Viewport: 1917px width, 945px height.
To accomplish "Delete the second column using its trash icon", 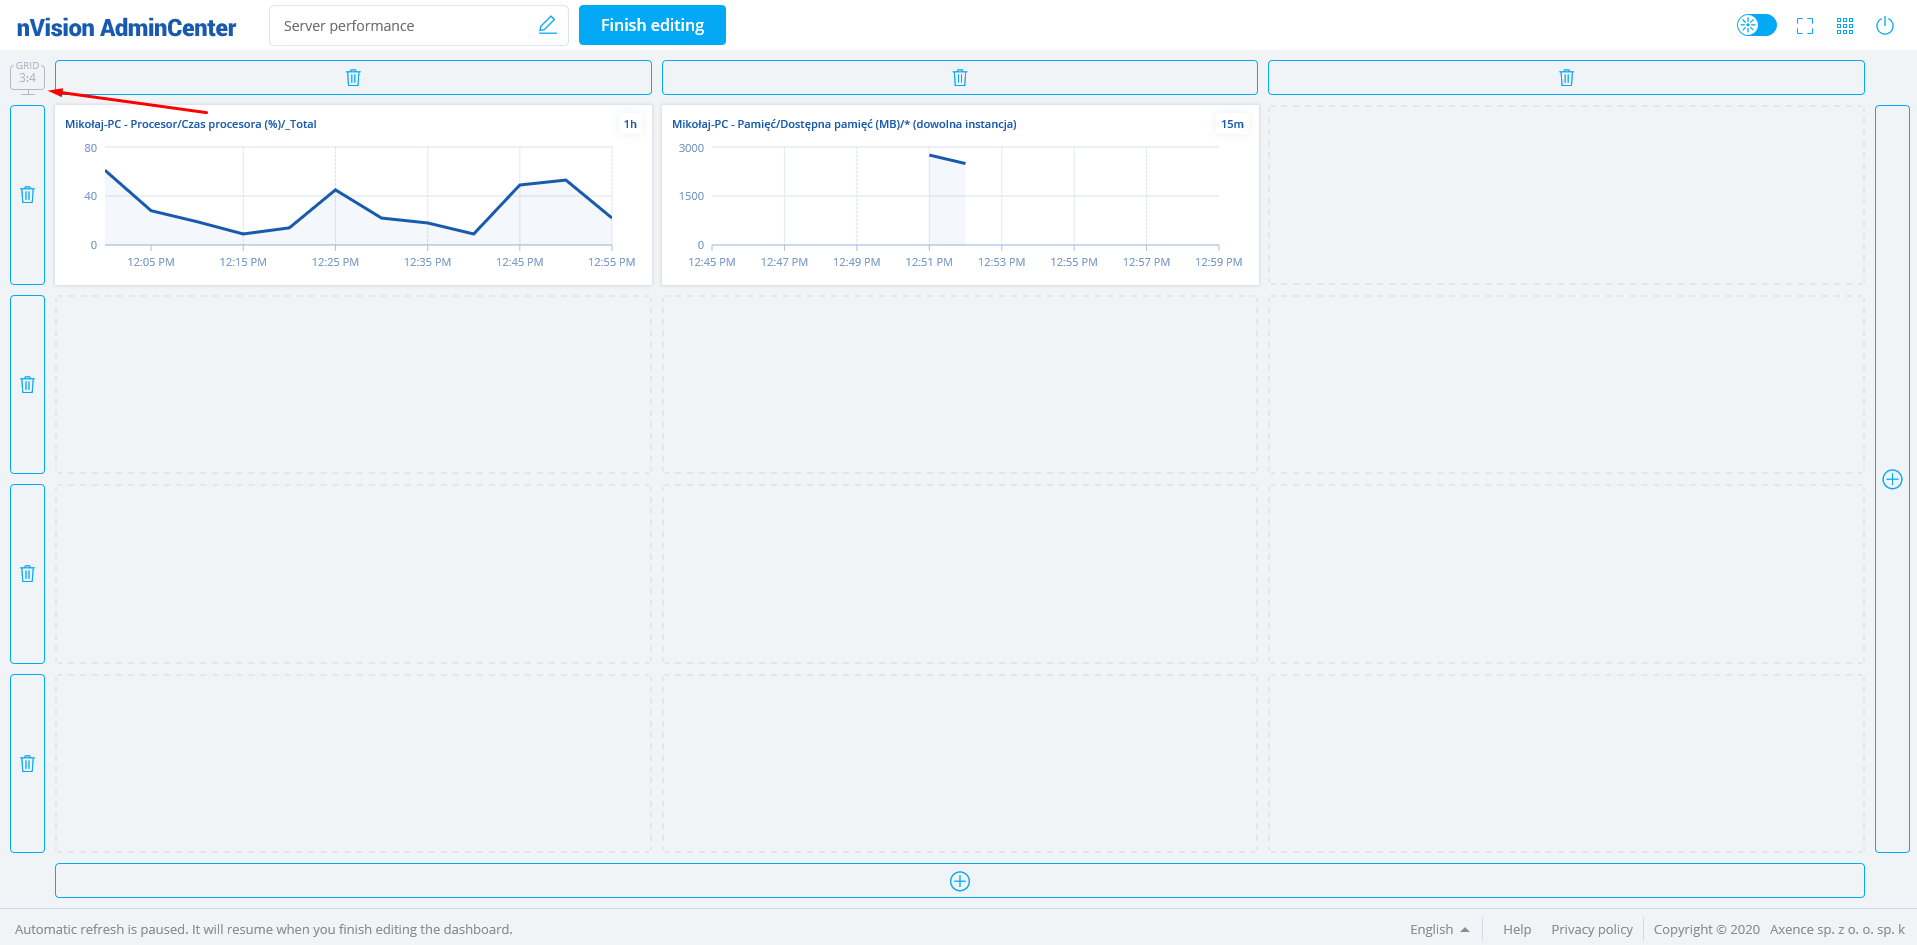I will coord(959,78).
